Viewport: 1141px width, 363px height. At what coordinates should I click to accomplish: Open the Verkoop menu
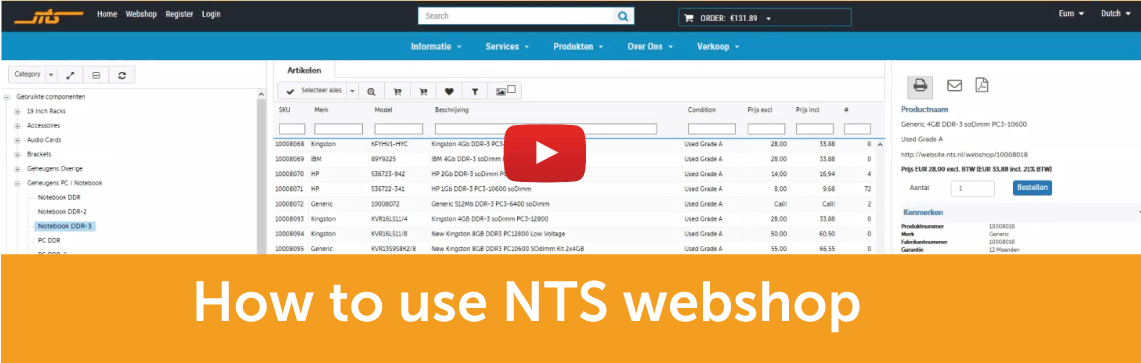point(717,47)
